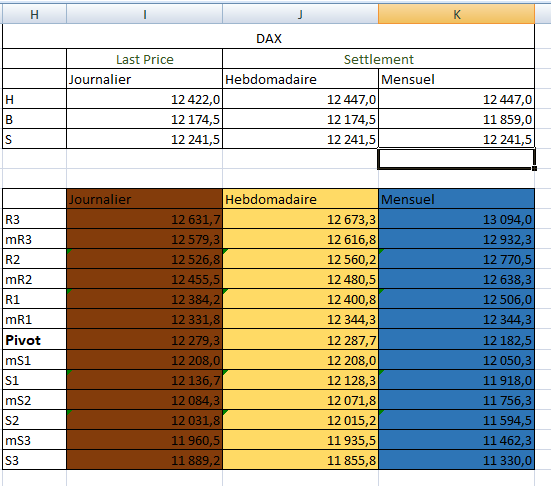Select the mR2 row label
The image size is (551, 486).
[34, 279]
